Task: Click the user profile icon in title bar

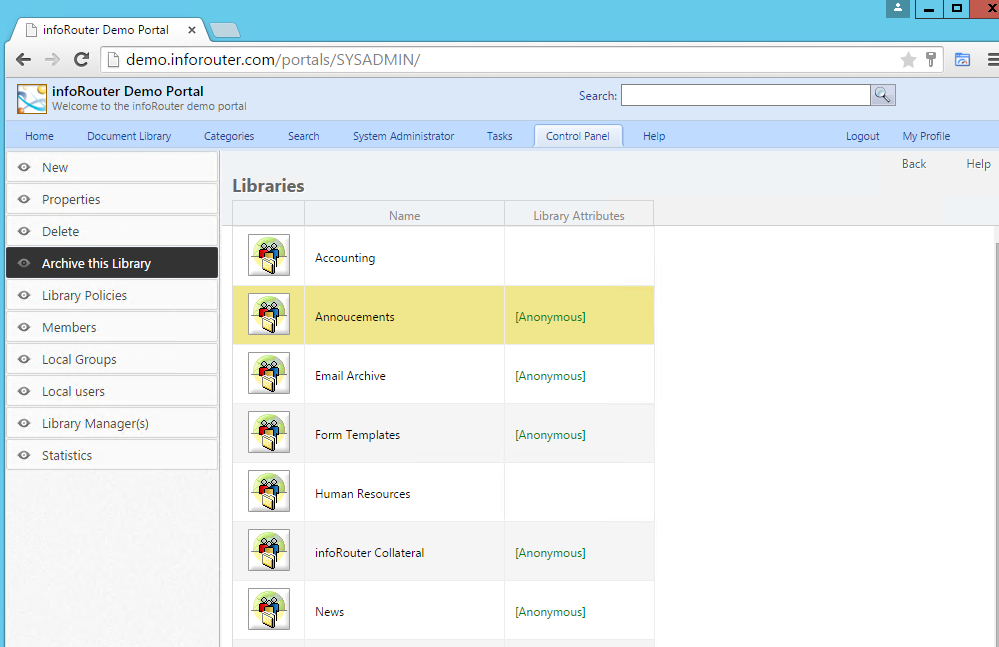Action: coord(898,8)
